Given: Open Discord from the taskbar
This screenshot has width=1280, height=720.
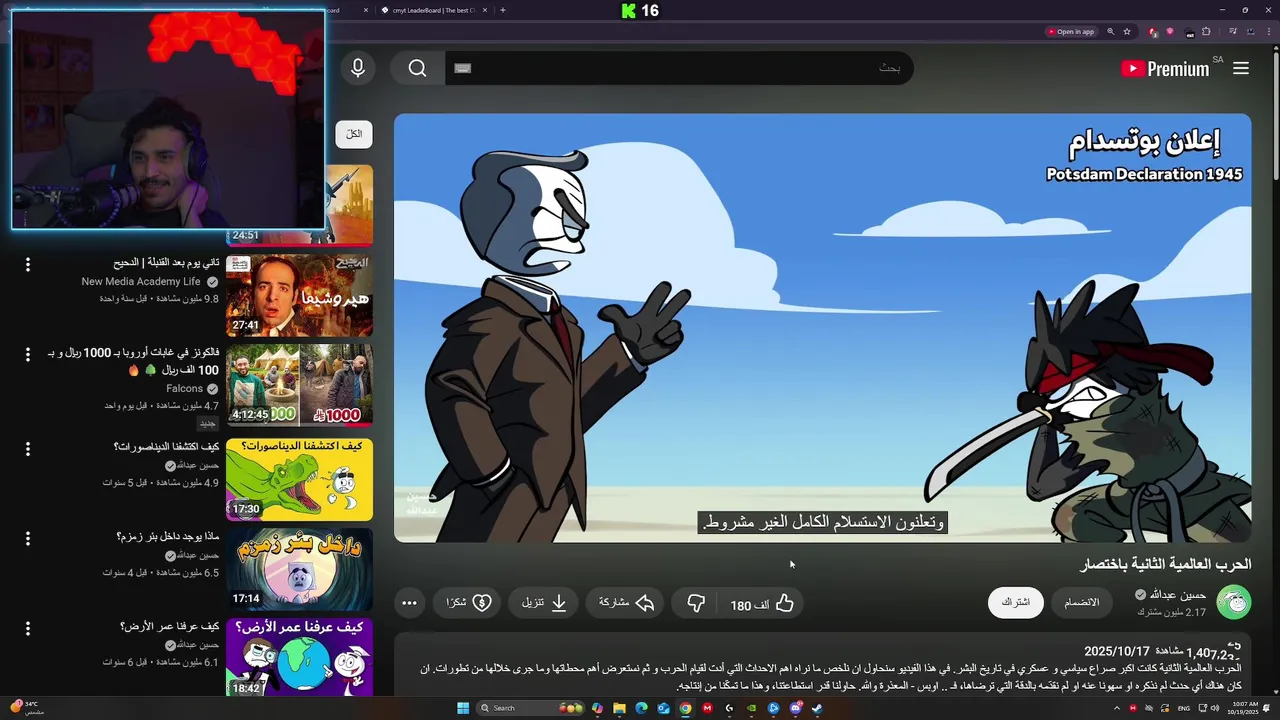Looking at the screenshot, I should click(x=795, y=708).
